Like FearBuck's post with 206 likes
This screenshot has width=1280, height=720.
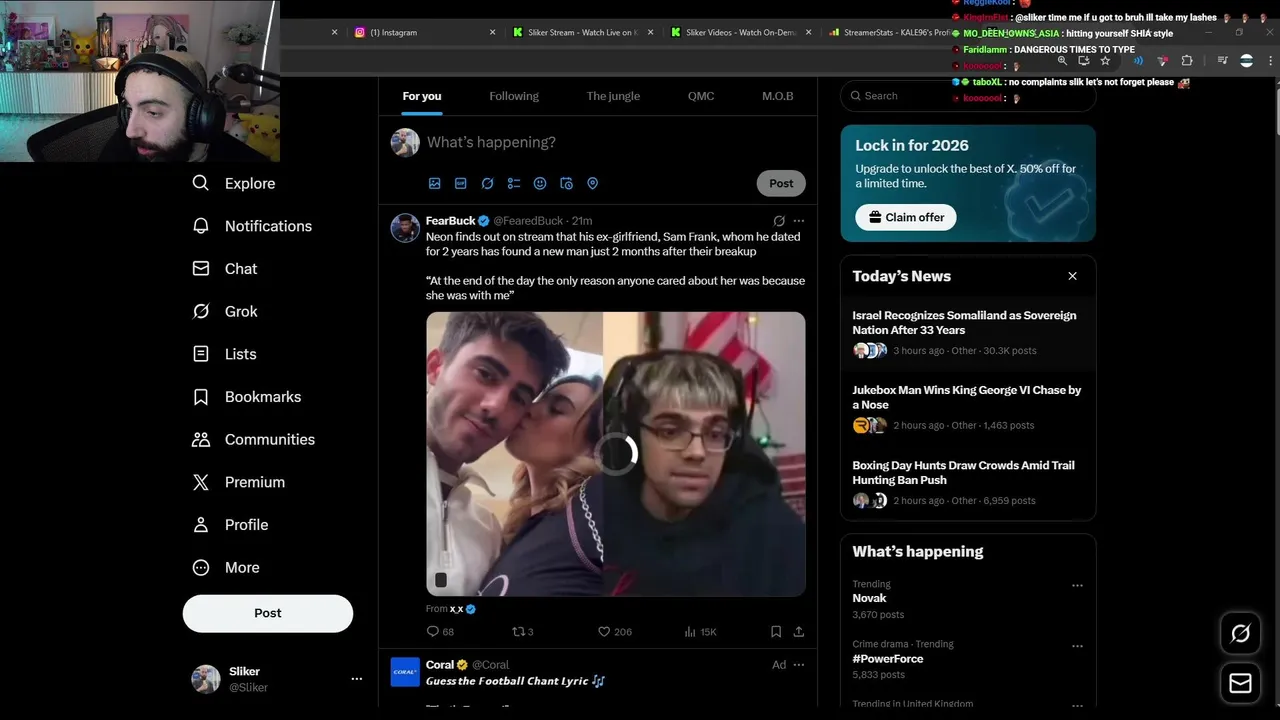[614, 632]
